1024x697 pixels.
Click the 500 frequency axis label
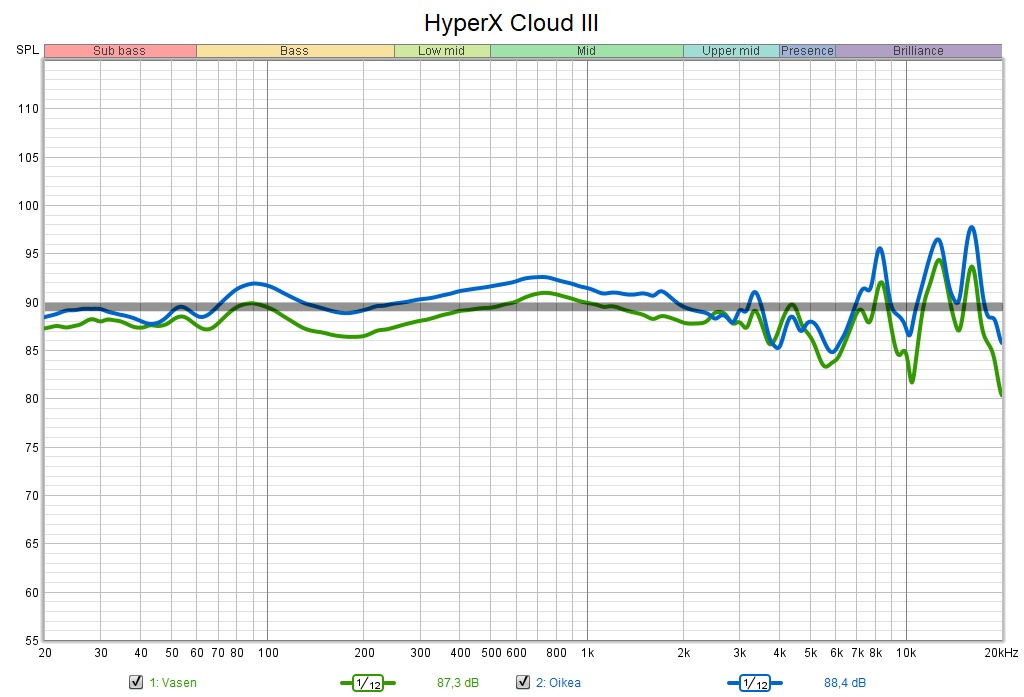click(x=491, y=653)
